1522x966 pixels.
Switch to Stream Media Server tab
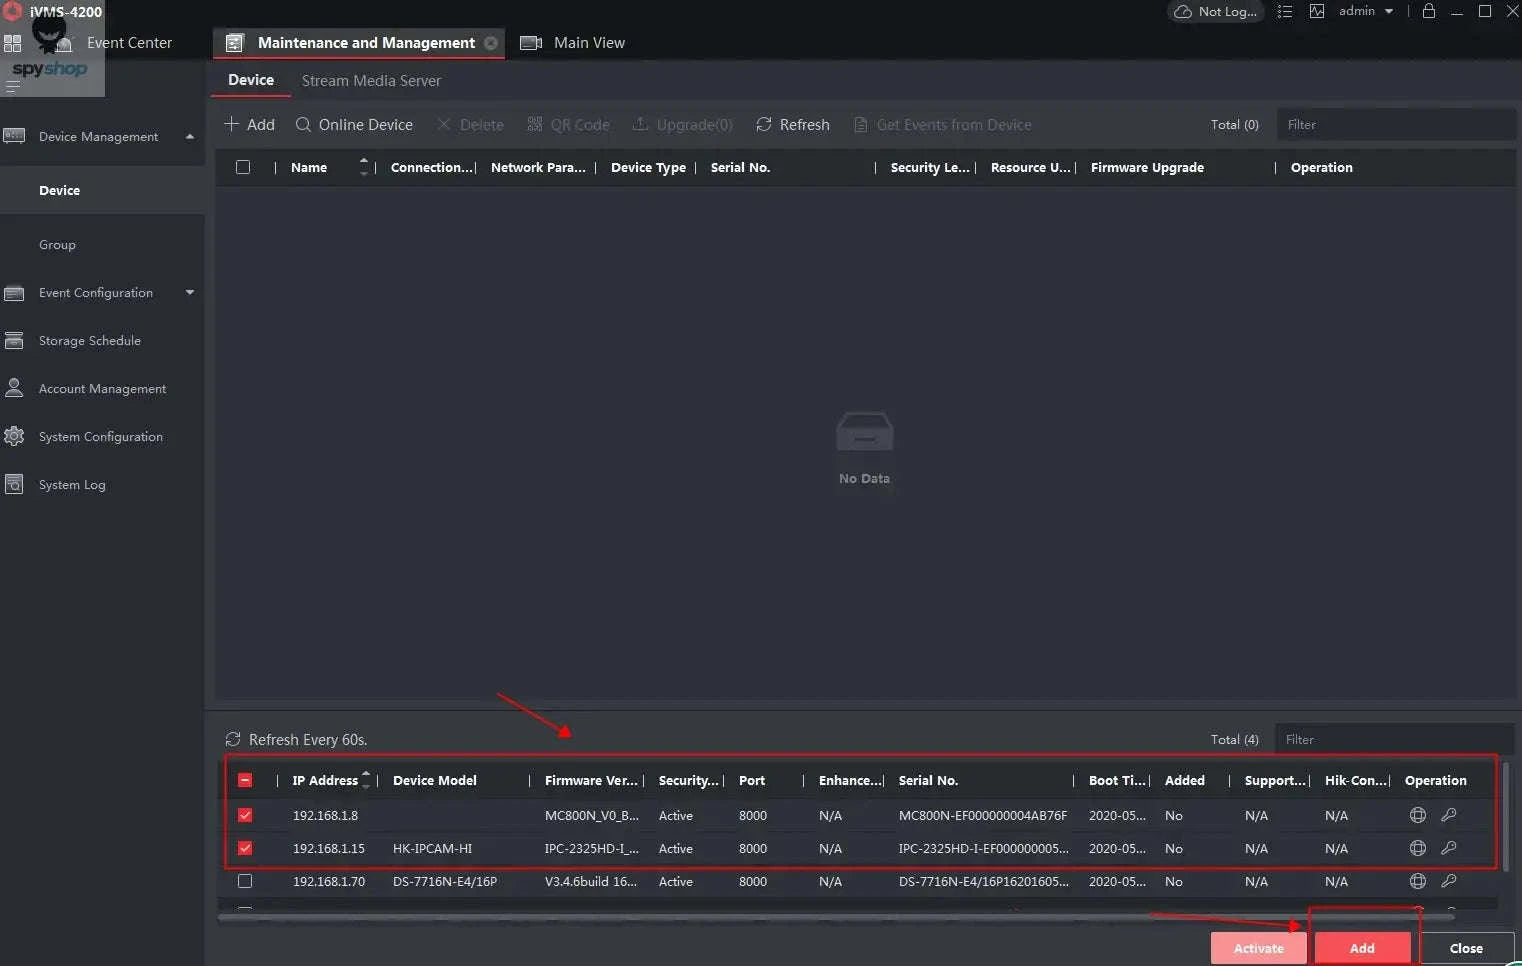coord(371,81)
